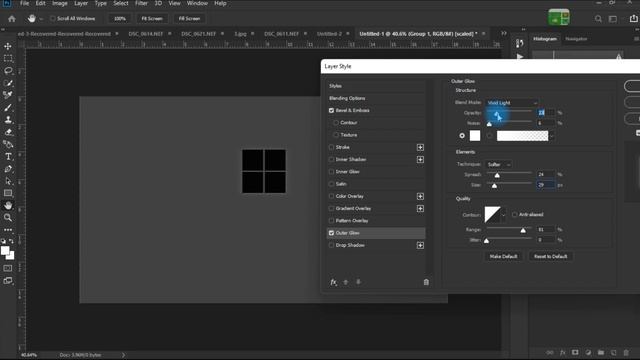Add another Stroke with its plus icon
The image size is (640, 360).
(420, 147)
